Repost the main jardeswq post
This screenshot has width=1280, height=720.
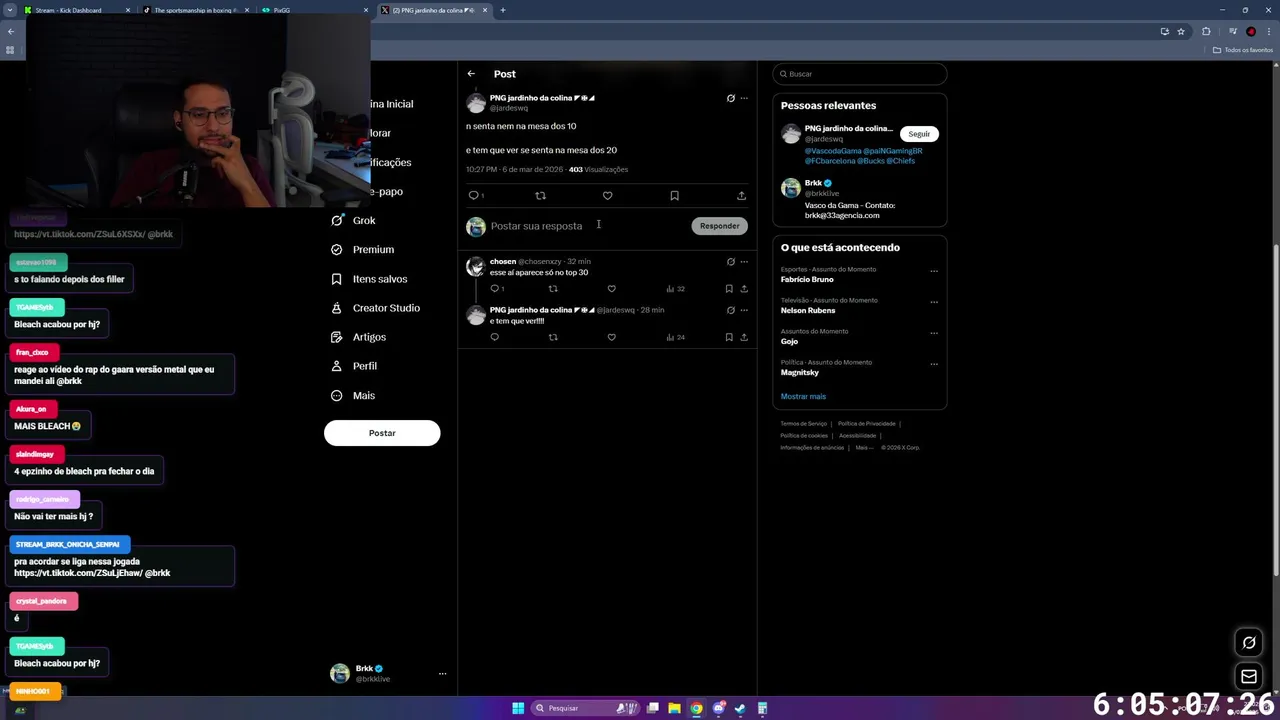[x=540, y=196]
